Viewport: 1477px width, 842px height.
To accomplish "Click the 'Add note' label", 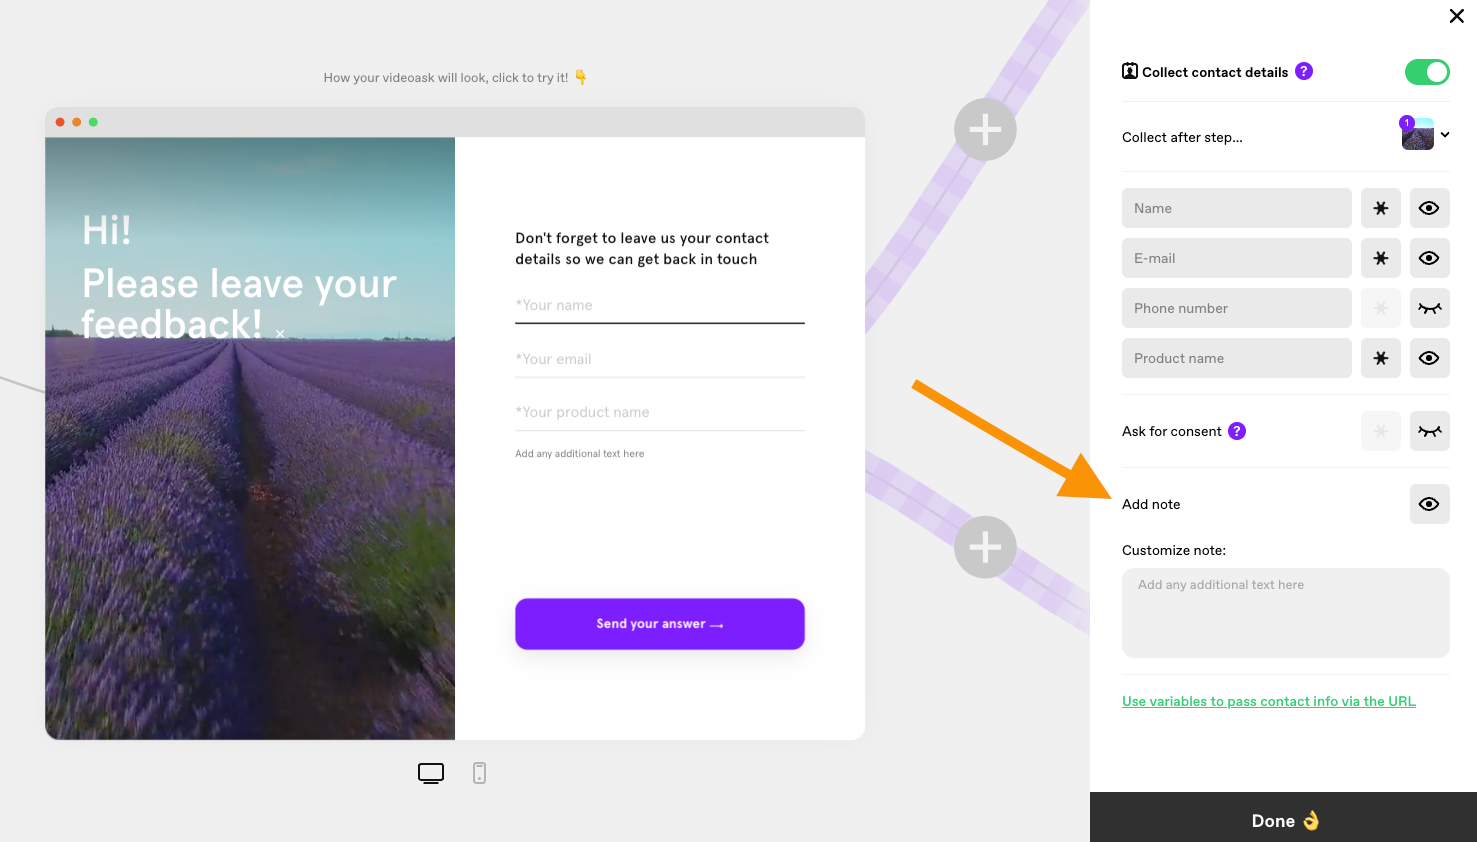I will pos(1151,504).
